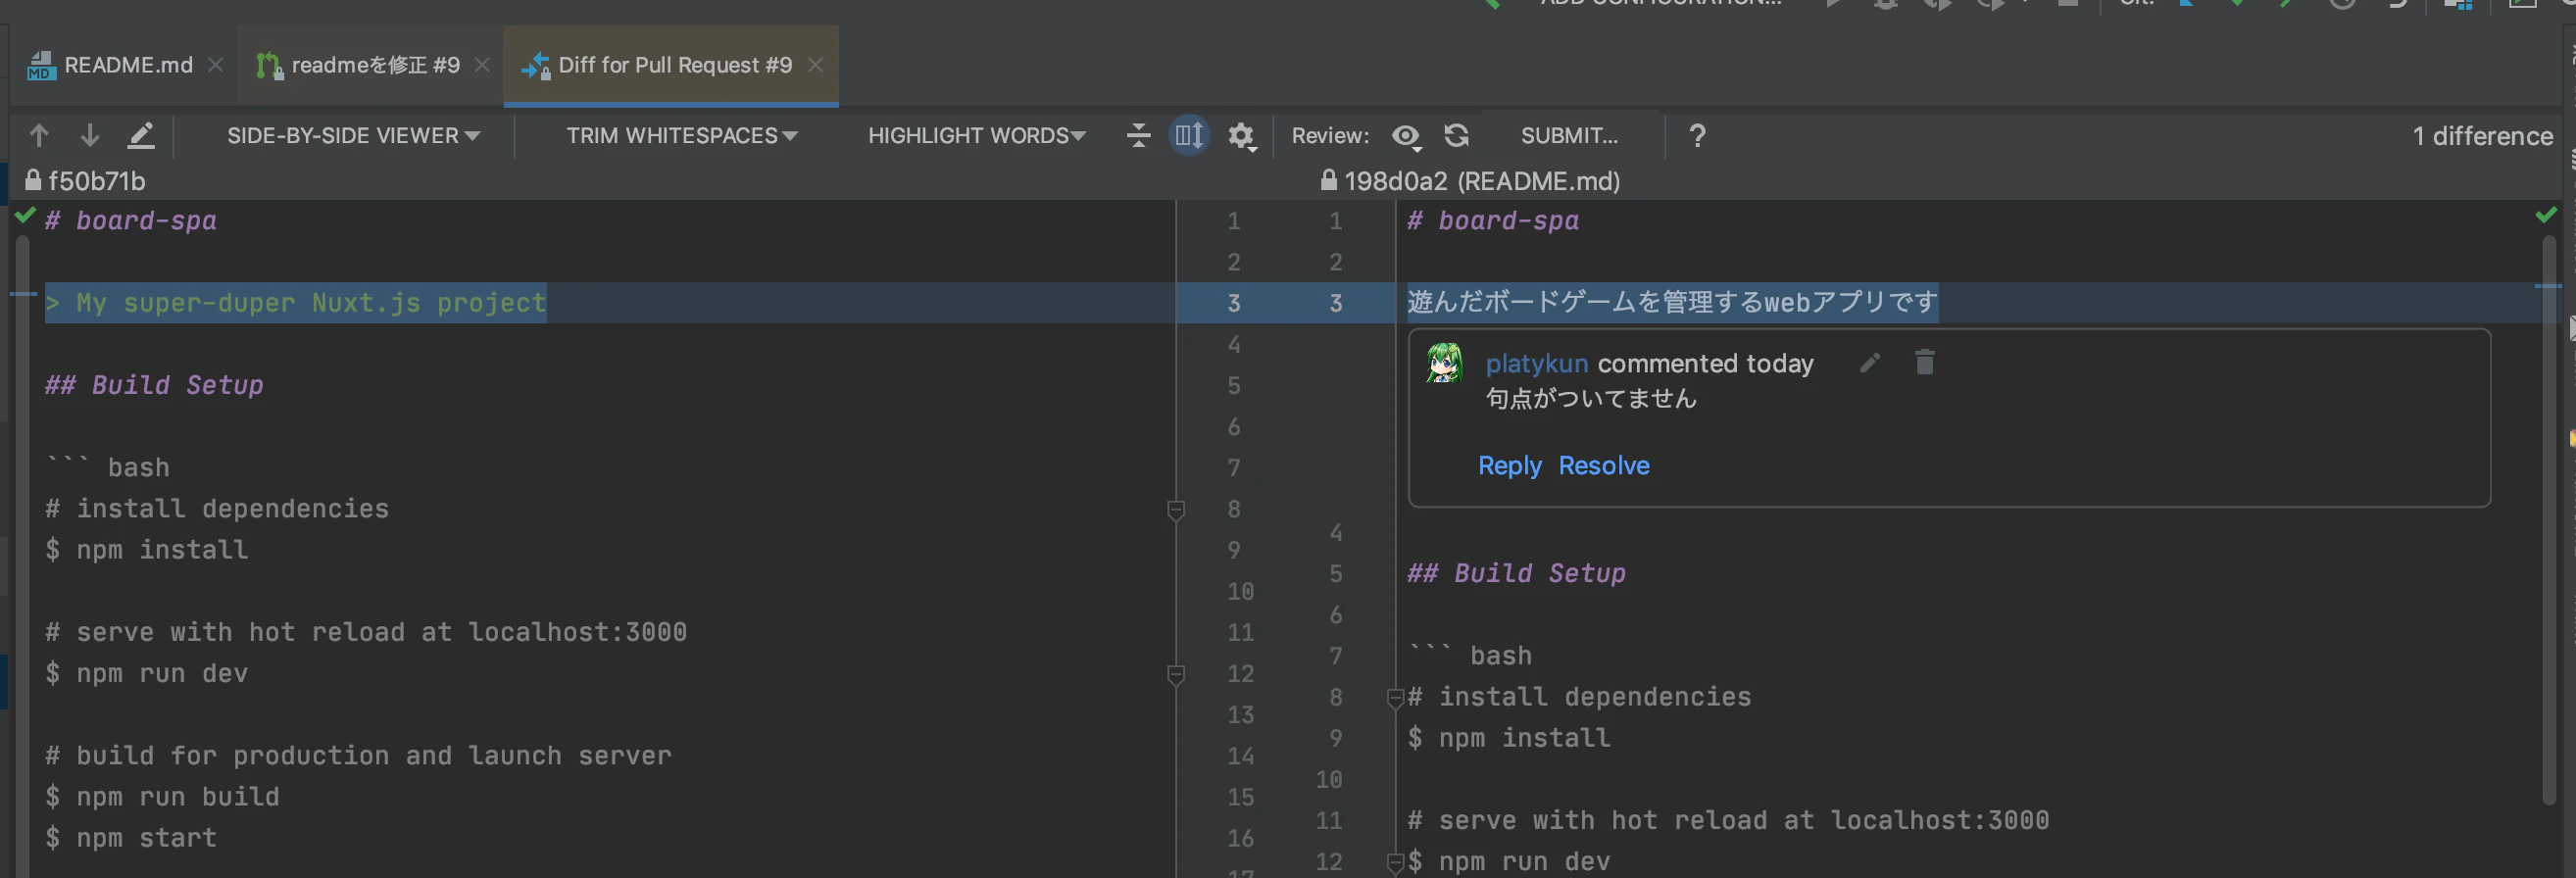
Task: Close the README.md tab
Action: 215,65
